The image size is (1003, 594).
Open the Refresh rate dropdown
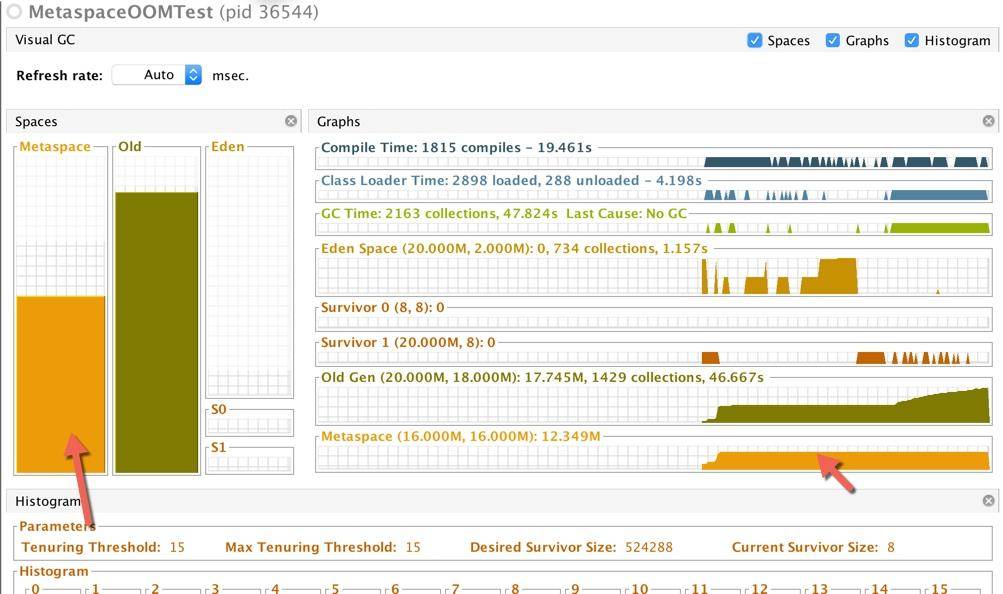tap(193, 75)
